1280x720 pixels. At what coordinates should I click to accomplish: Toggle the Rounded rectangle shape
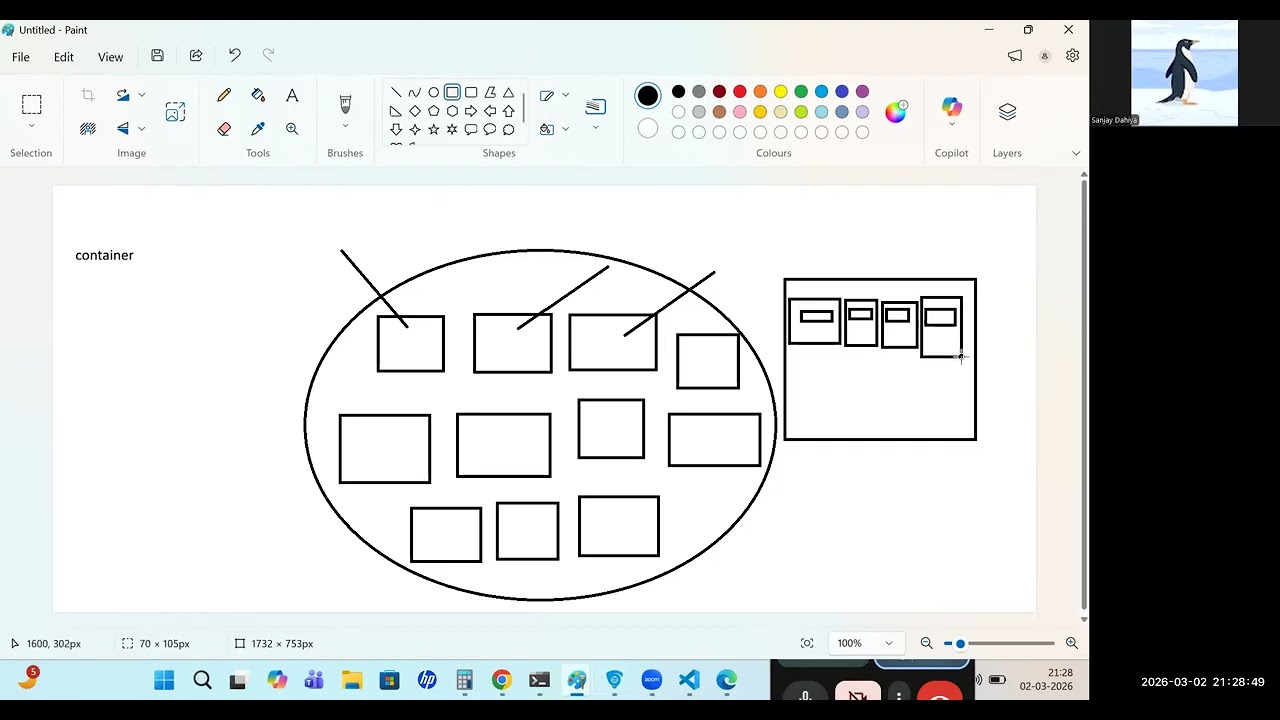coord(471,92)
